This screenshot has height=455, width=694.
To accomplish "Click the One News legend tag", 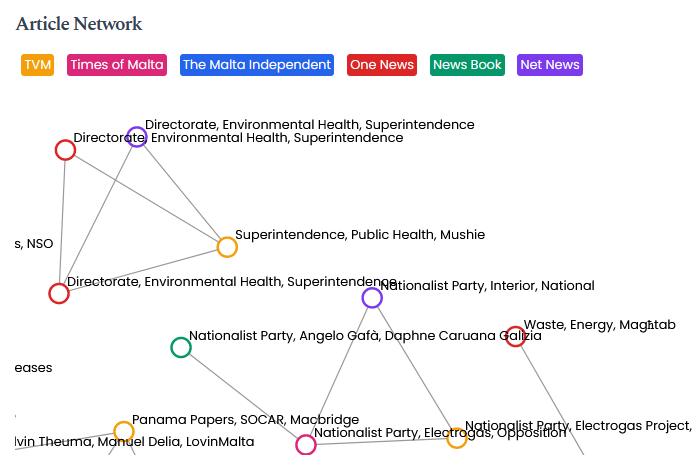I will 382,65.
